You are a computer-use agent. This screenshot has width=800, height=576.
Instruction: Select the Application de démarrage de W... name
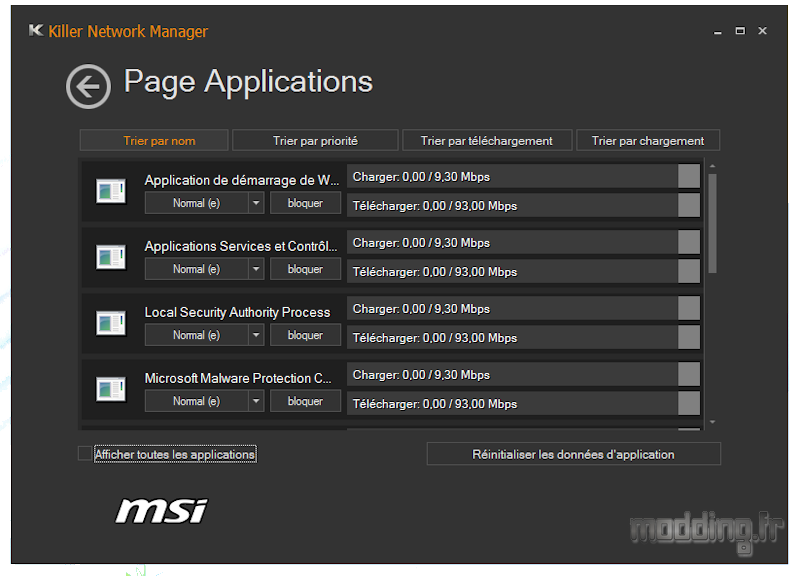(x=242, y=180)
